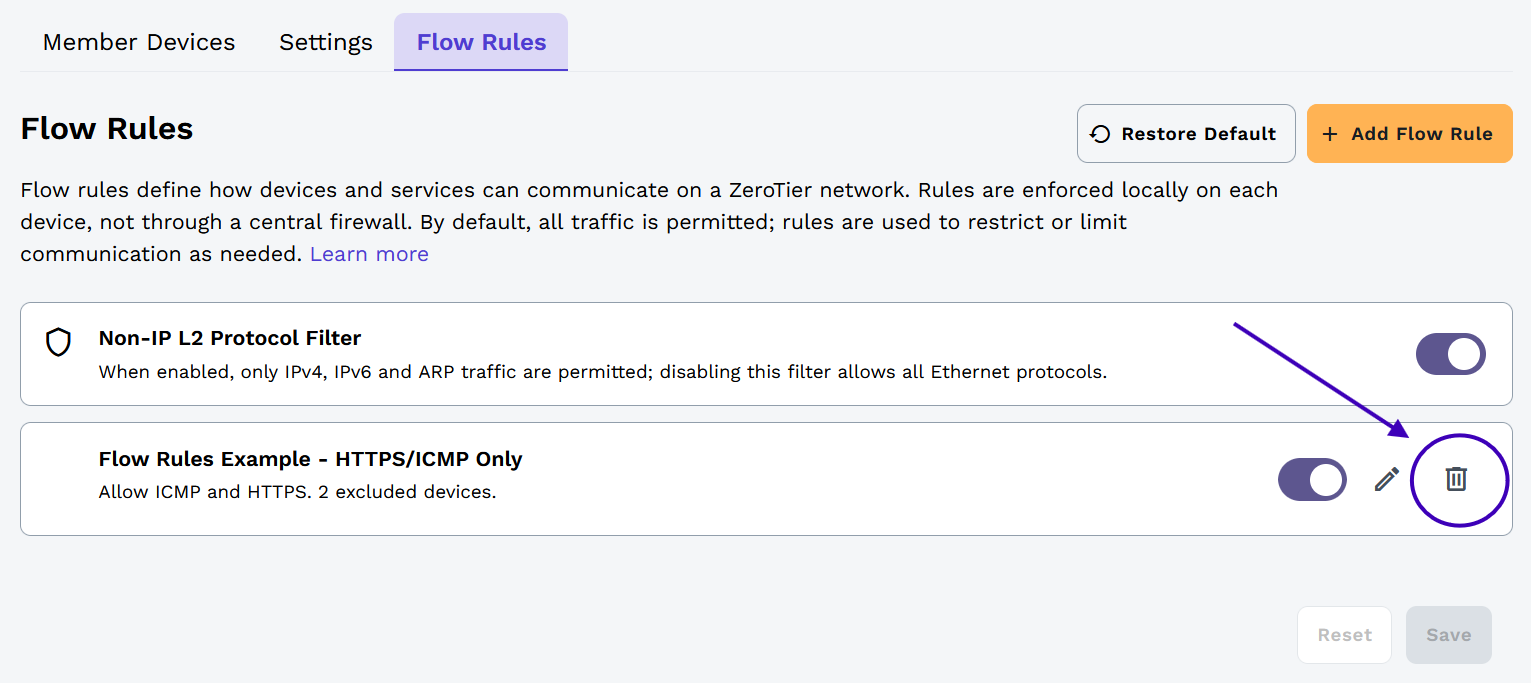Select the pencil icon next to the toggle

click(1386, 479)
